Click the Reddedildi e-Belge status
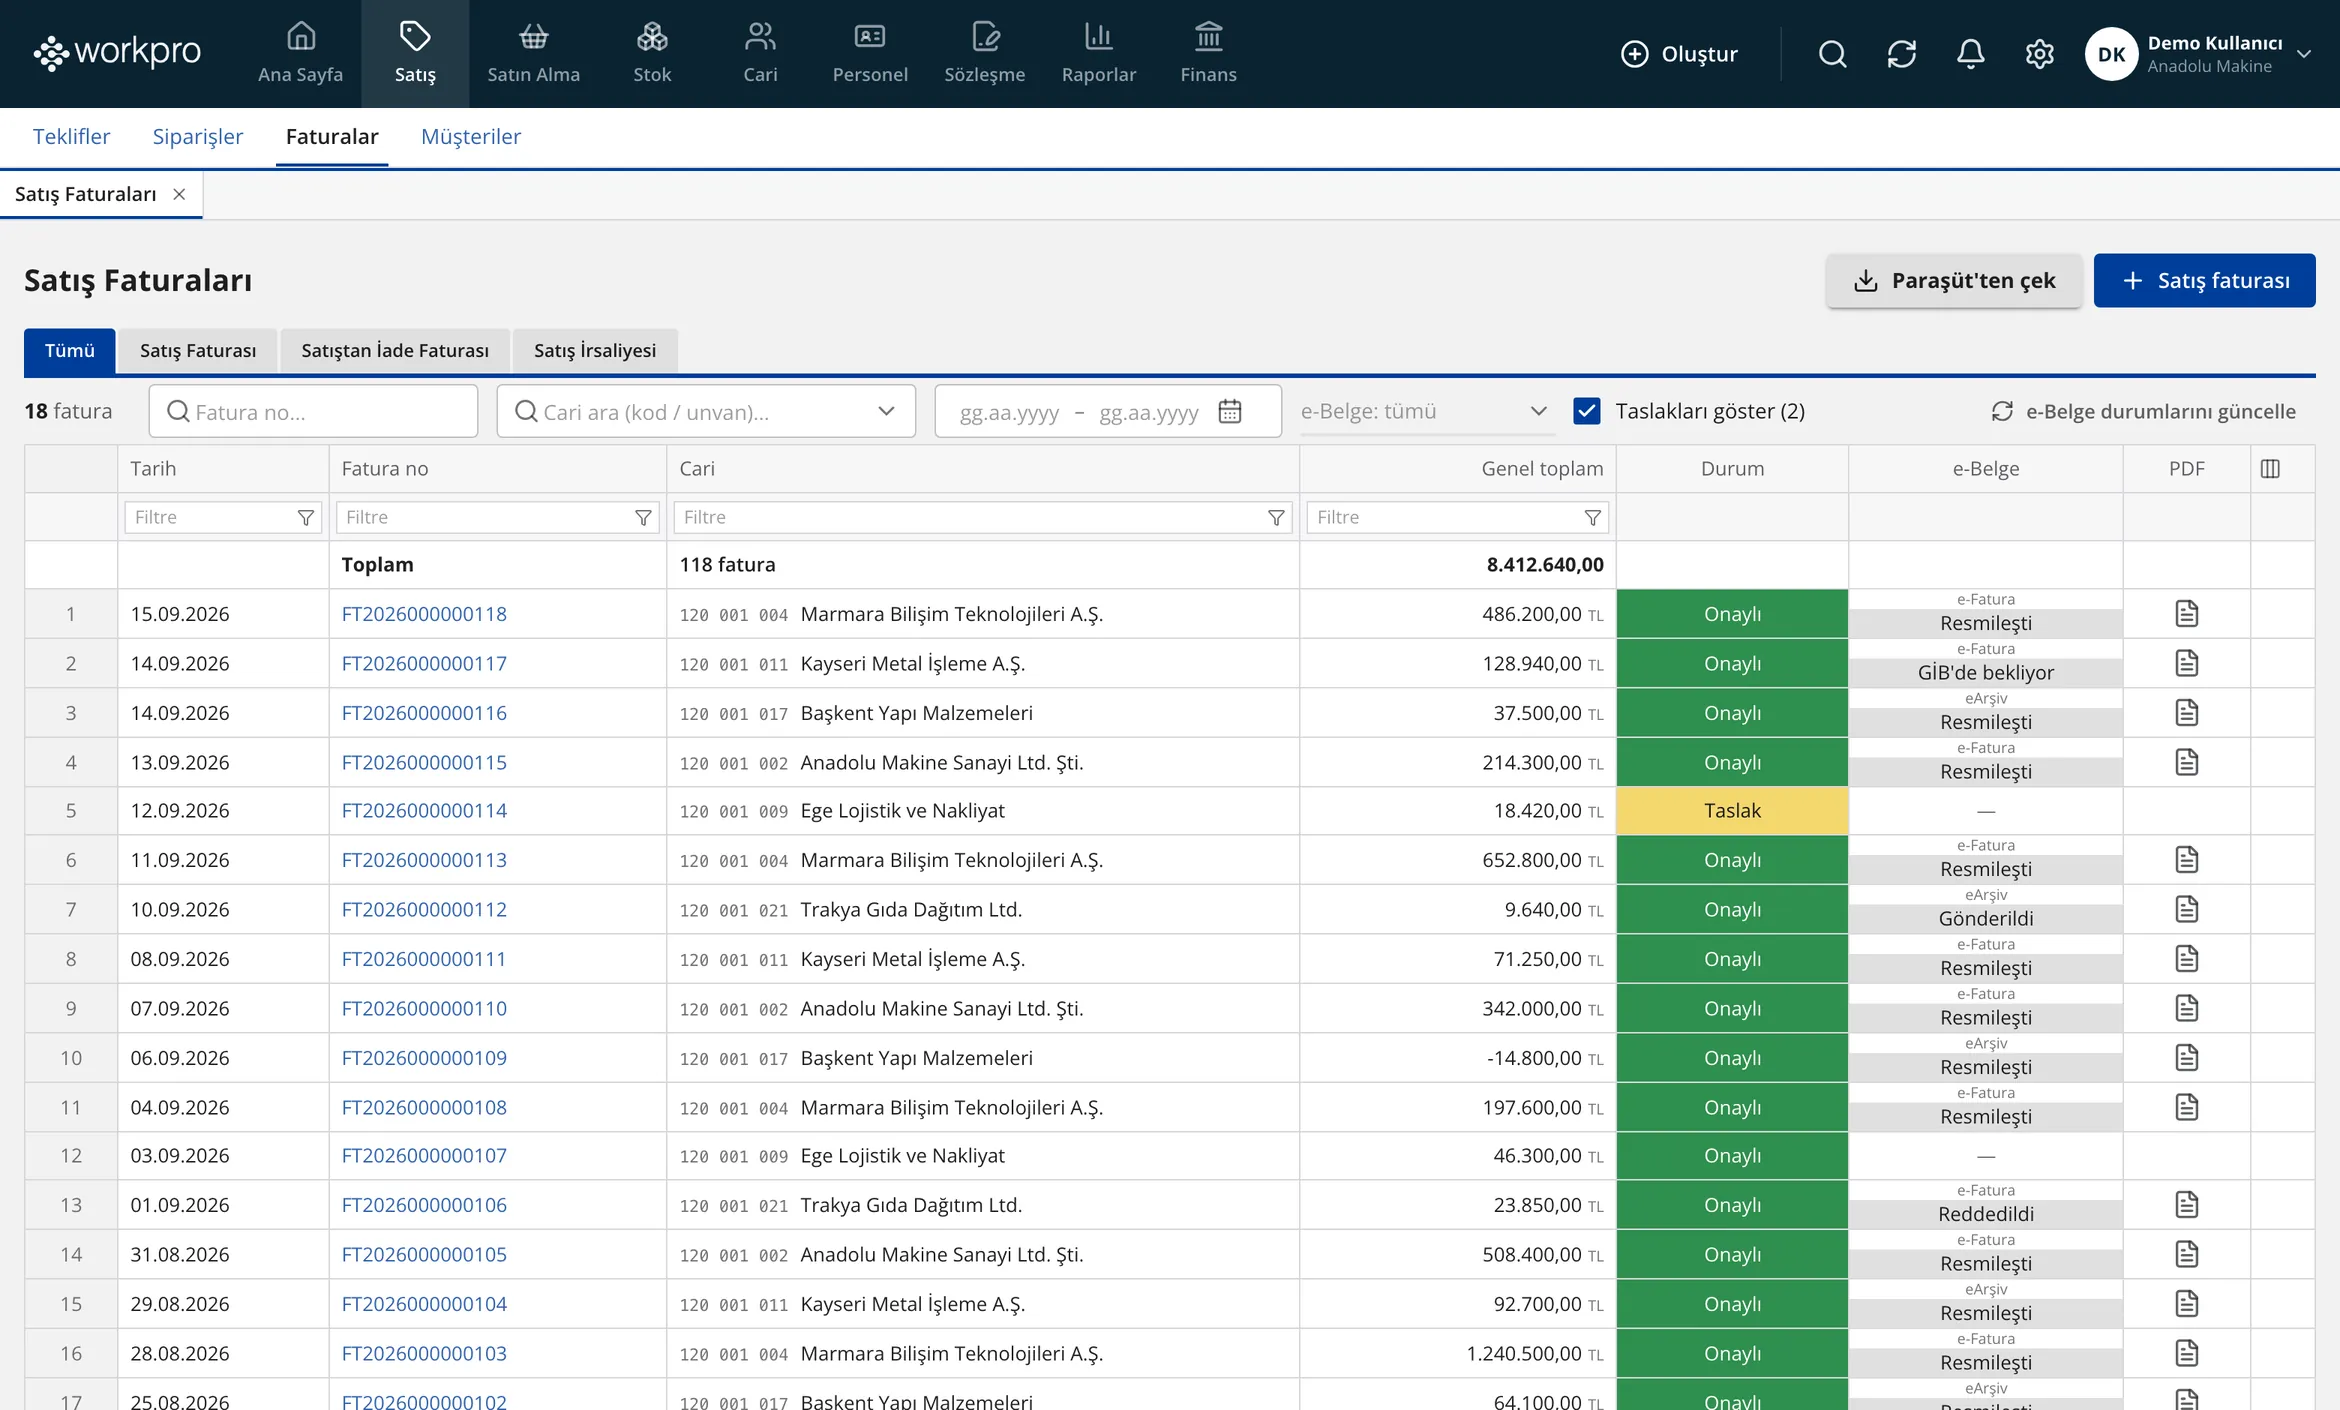Screen dimensions: 2340x1410 (x=1986, y=1214)
